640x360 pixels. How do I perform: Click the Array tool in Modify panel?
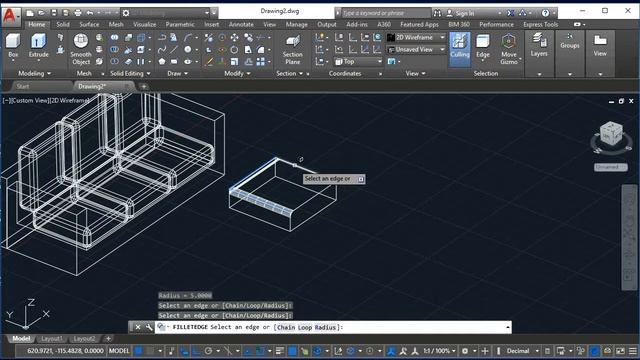pos(261,62)
